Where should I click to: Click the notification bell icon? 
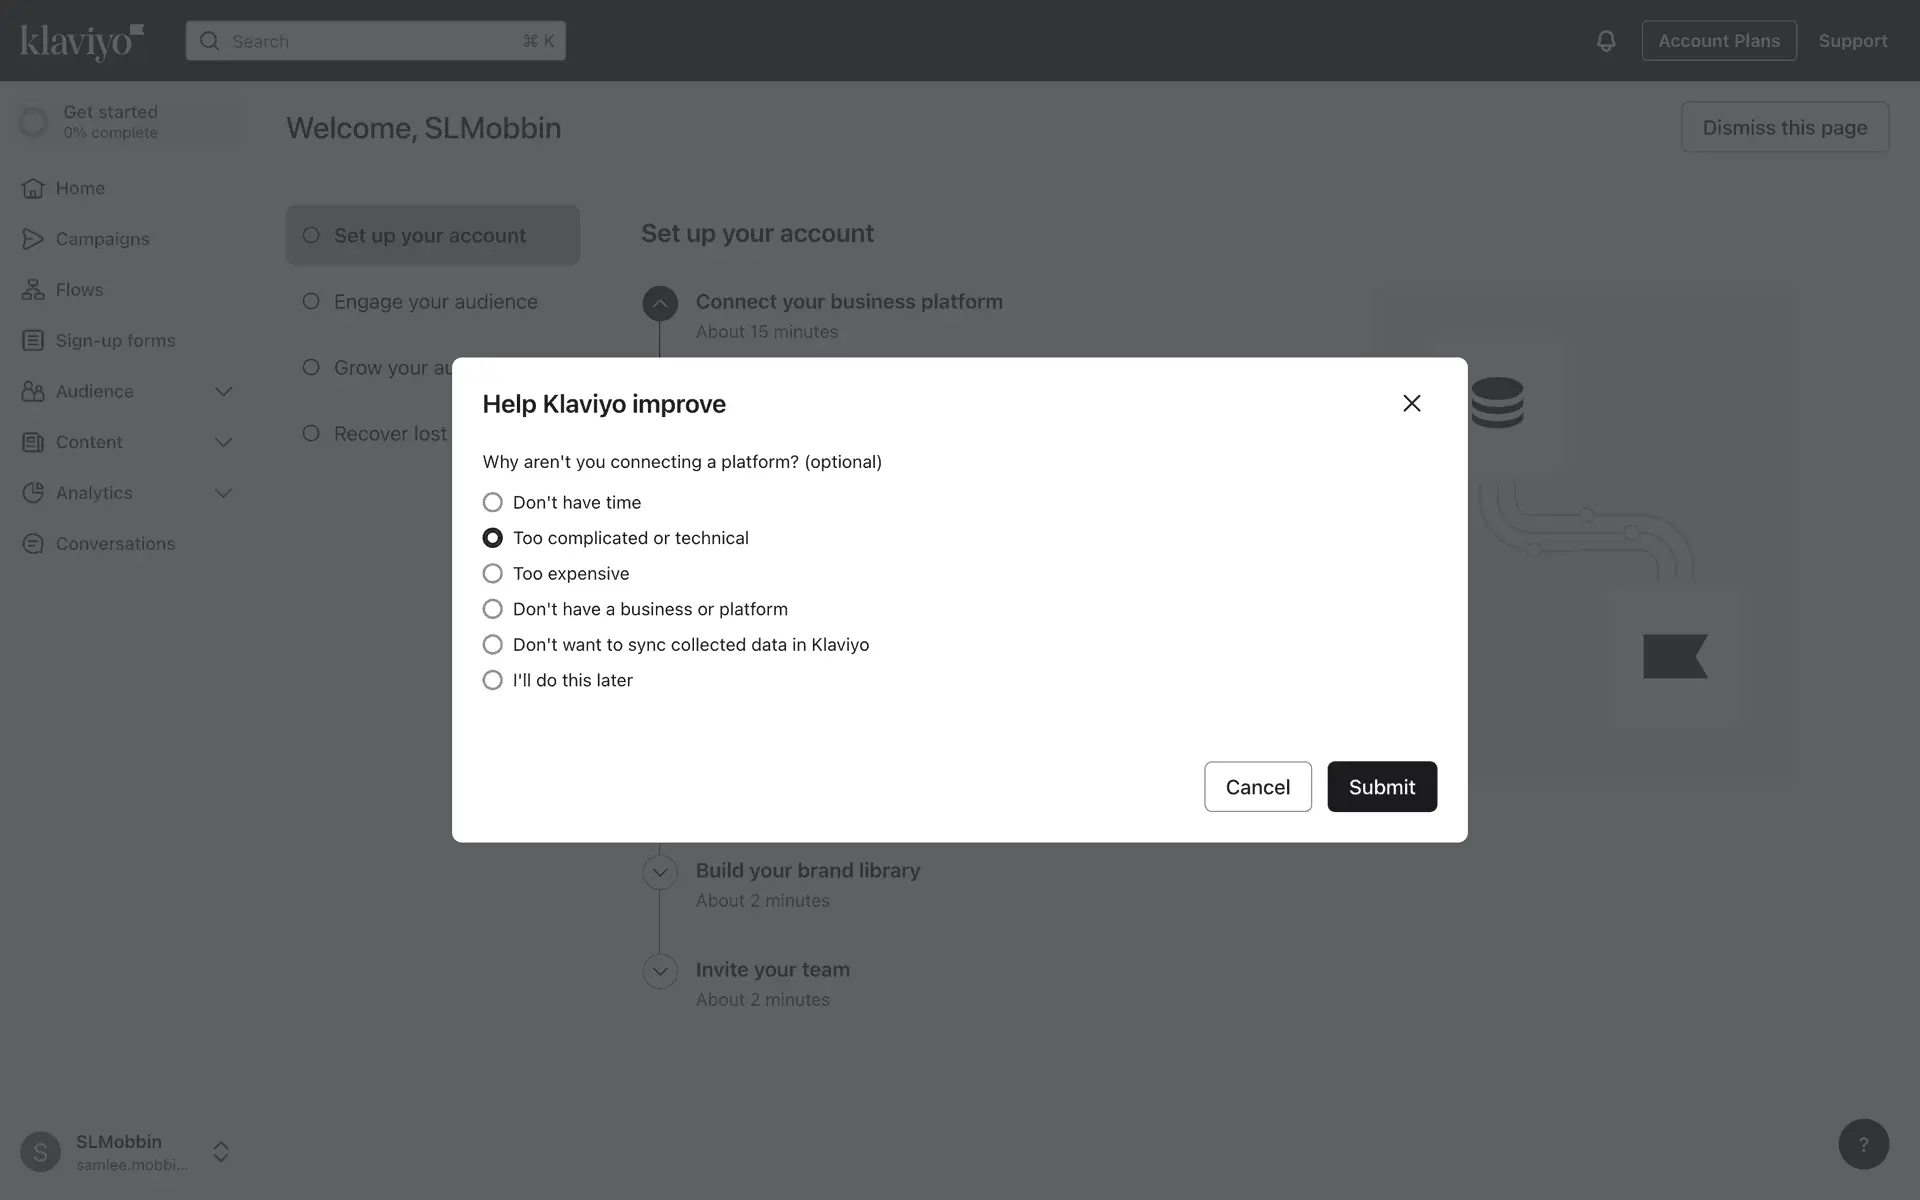tap(1605, 41)
